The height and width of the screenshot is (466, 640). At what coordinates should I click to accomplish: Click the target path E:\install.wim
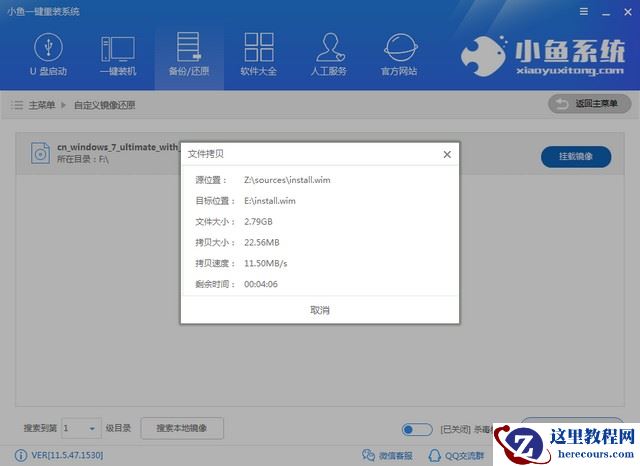point(270,201)
